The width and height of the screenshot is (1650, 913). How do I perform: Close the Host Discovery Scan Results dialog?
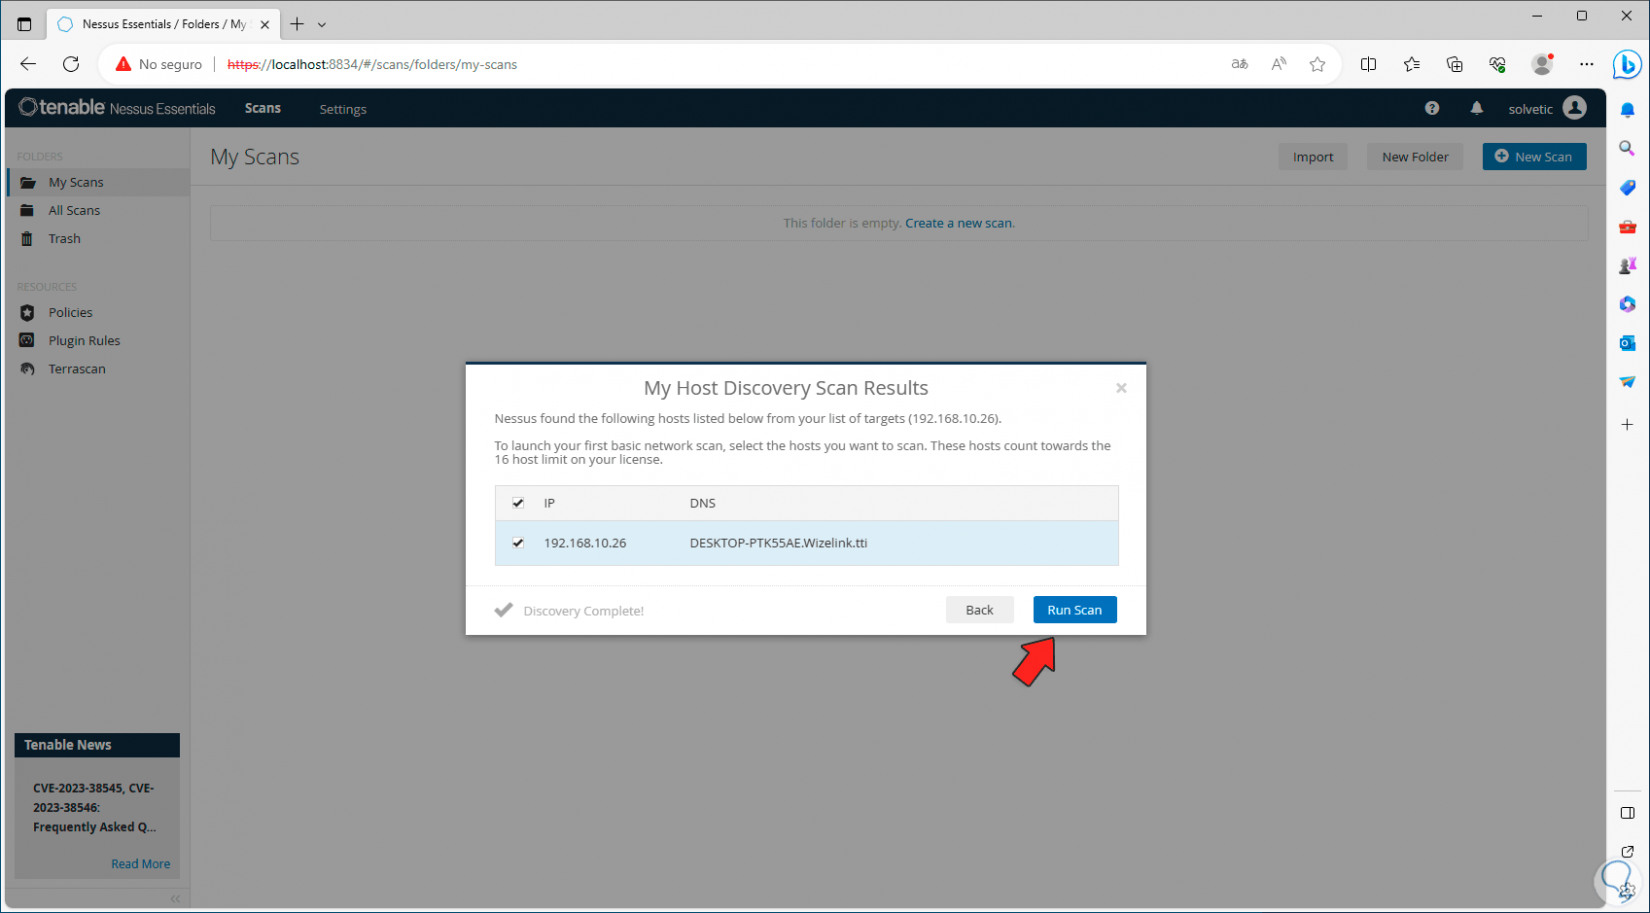pyautogui.click(x=1121, y=388)
